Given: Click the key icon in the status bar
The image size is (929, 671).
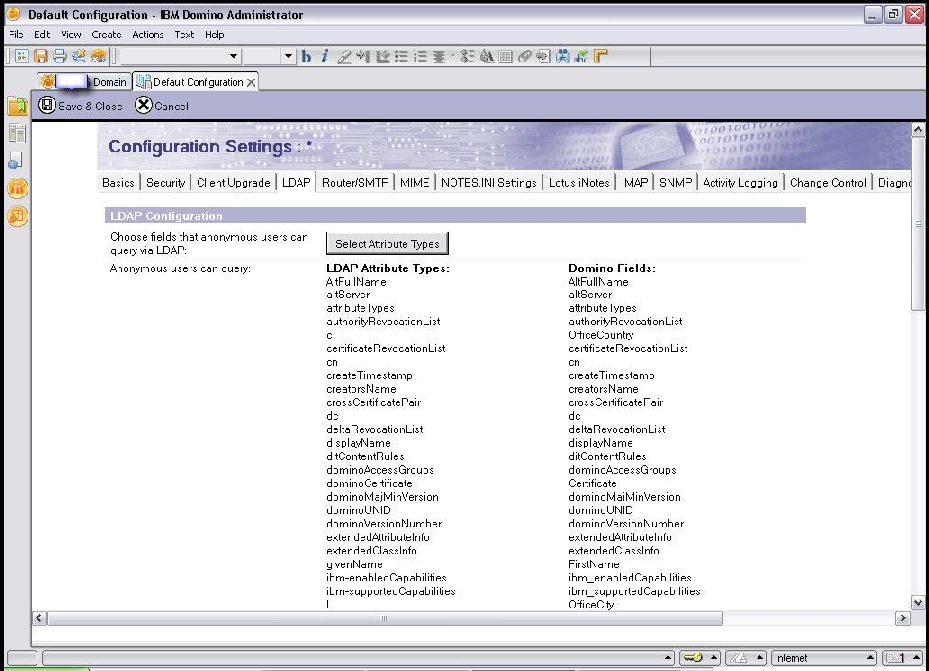Looking at the screenshot, I should pyautogui.click(x=693, y=657).
